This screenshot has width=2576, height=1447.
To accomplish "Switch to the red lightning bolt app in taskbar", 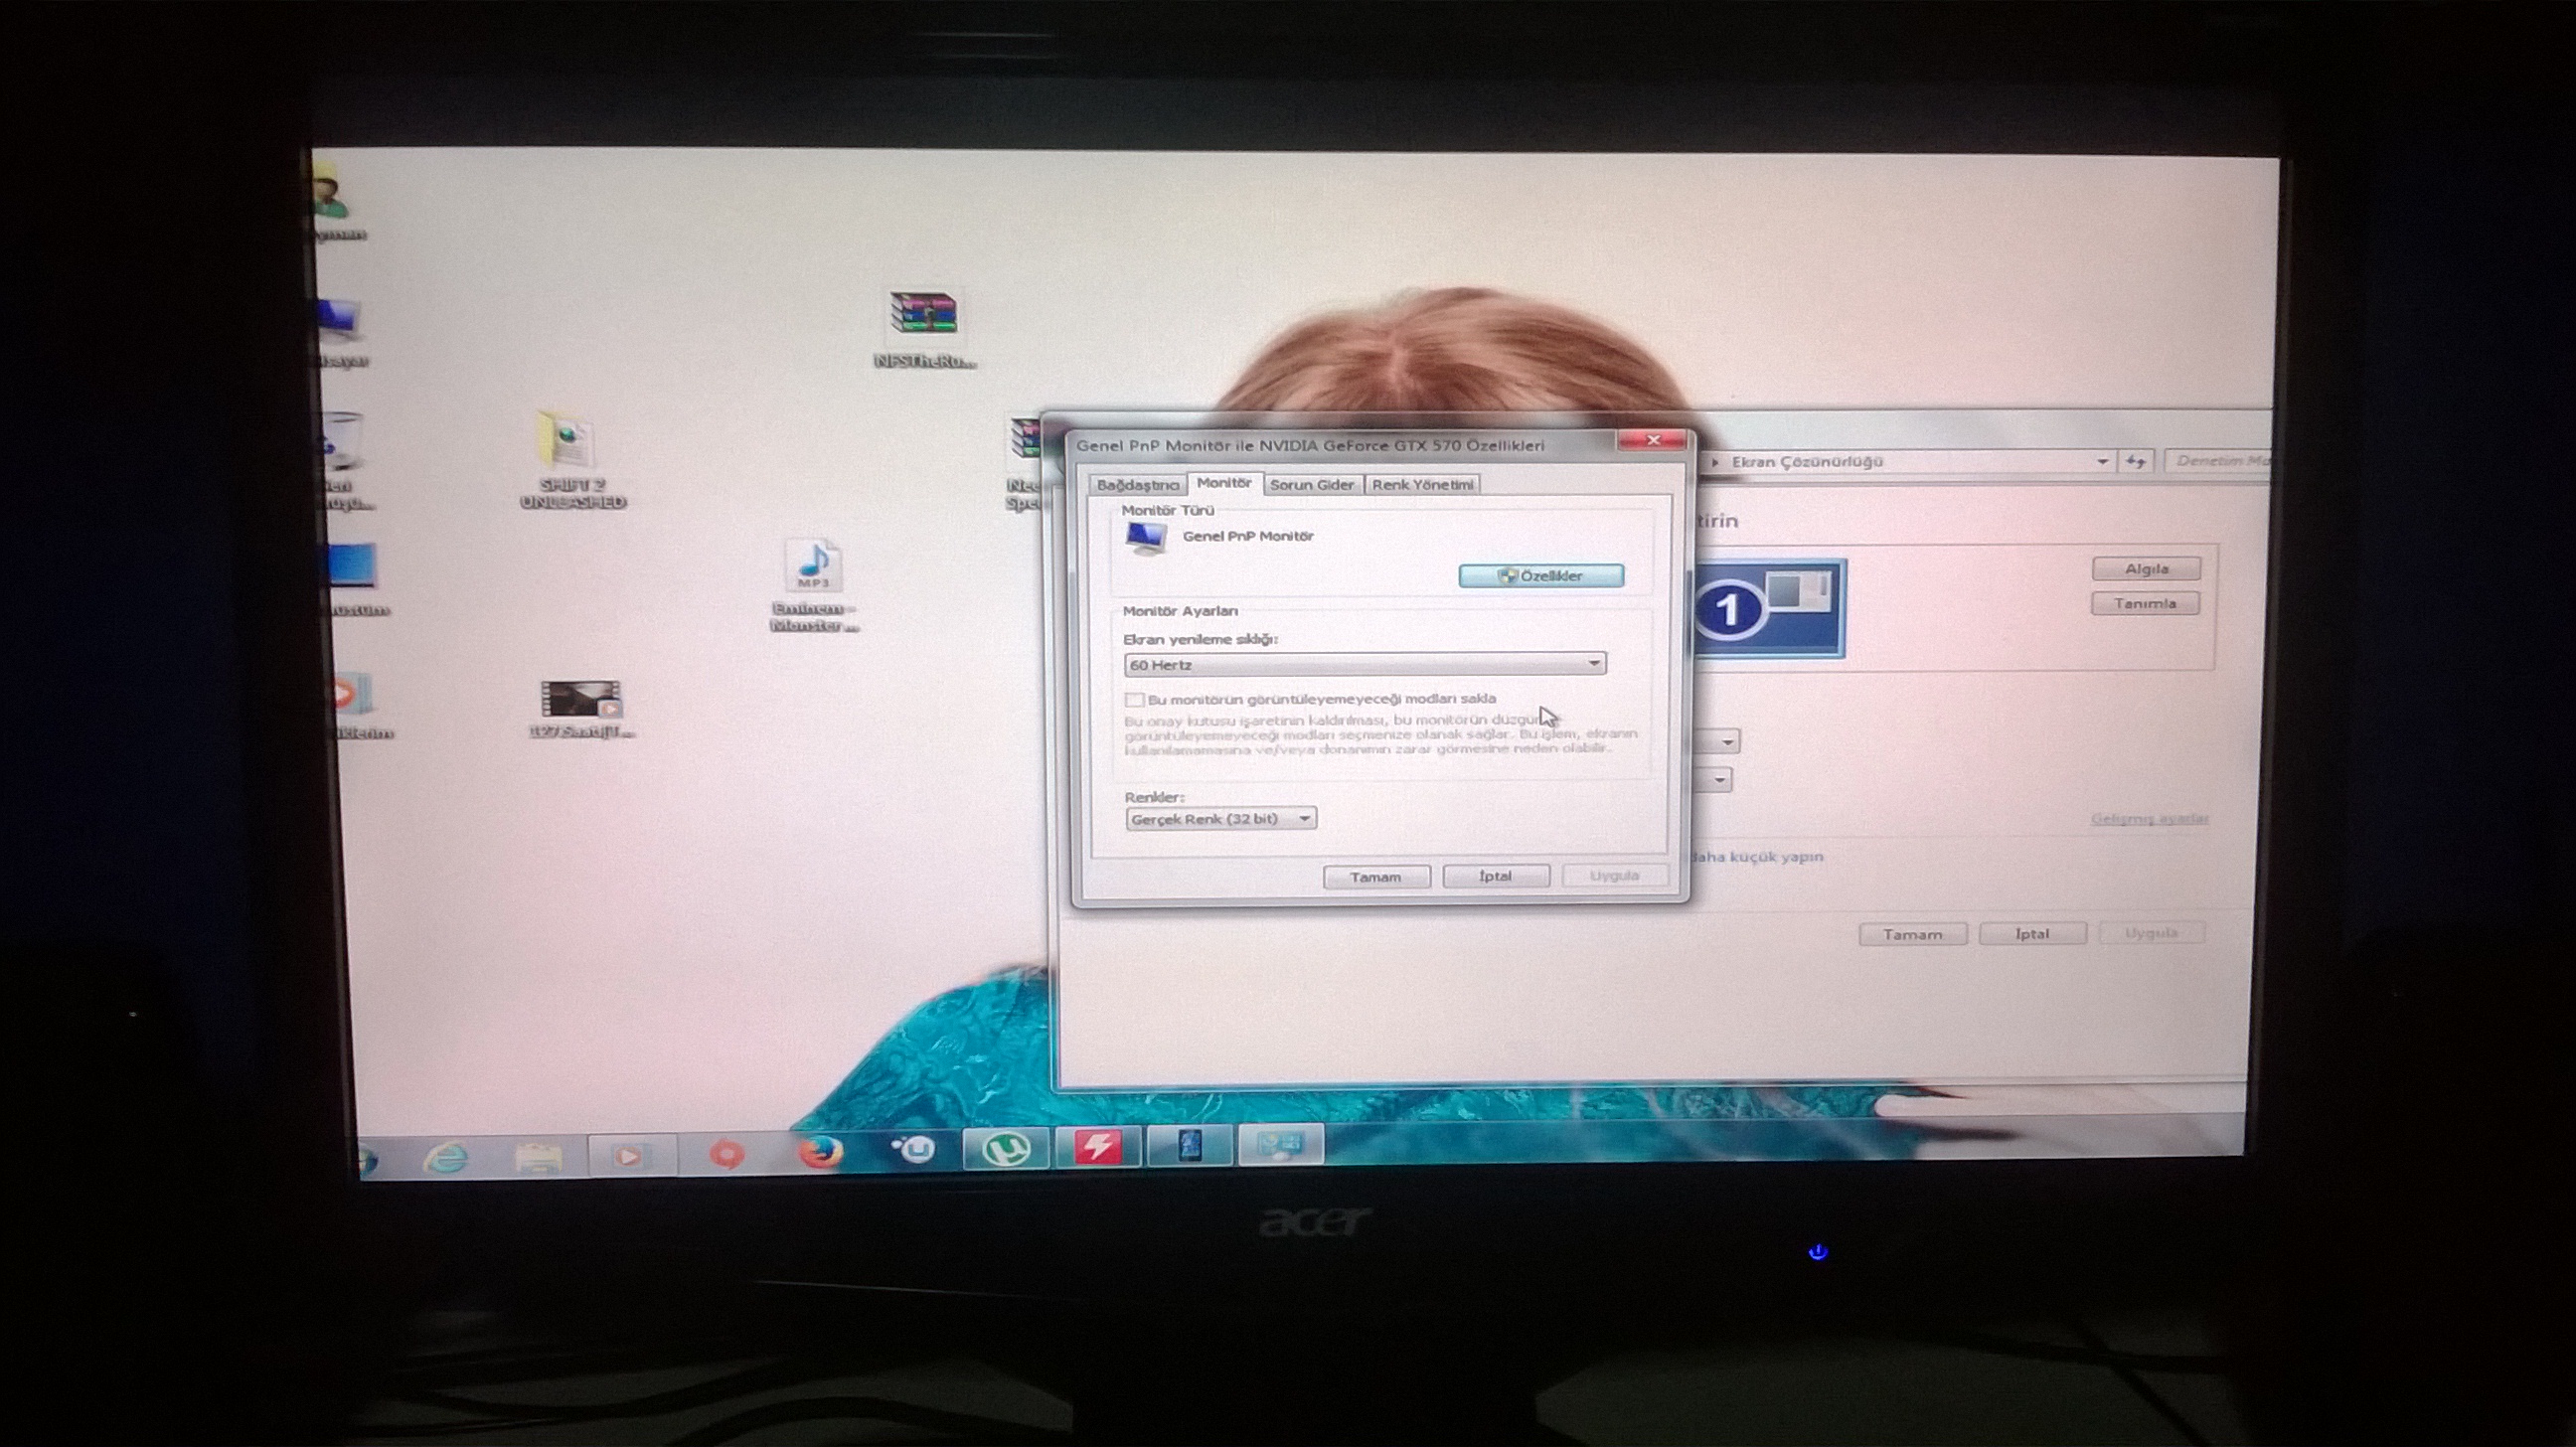I will click(x=1098, y=1146).
